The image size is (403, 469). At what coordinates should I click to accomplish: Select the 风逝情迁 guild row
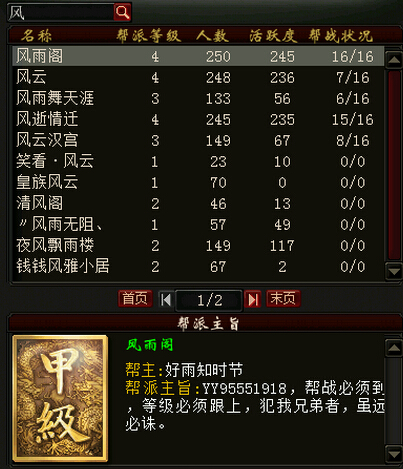(x=198, y=119)
